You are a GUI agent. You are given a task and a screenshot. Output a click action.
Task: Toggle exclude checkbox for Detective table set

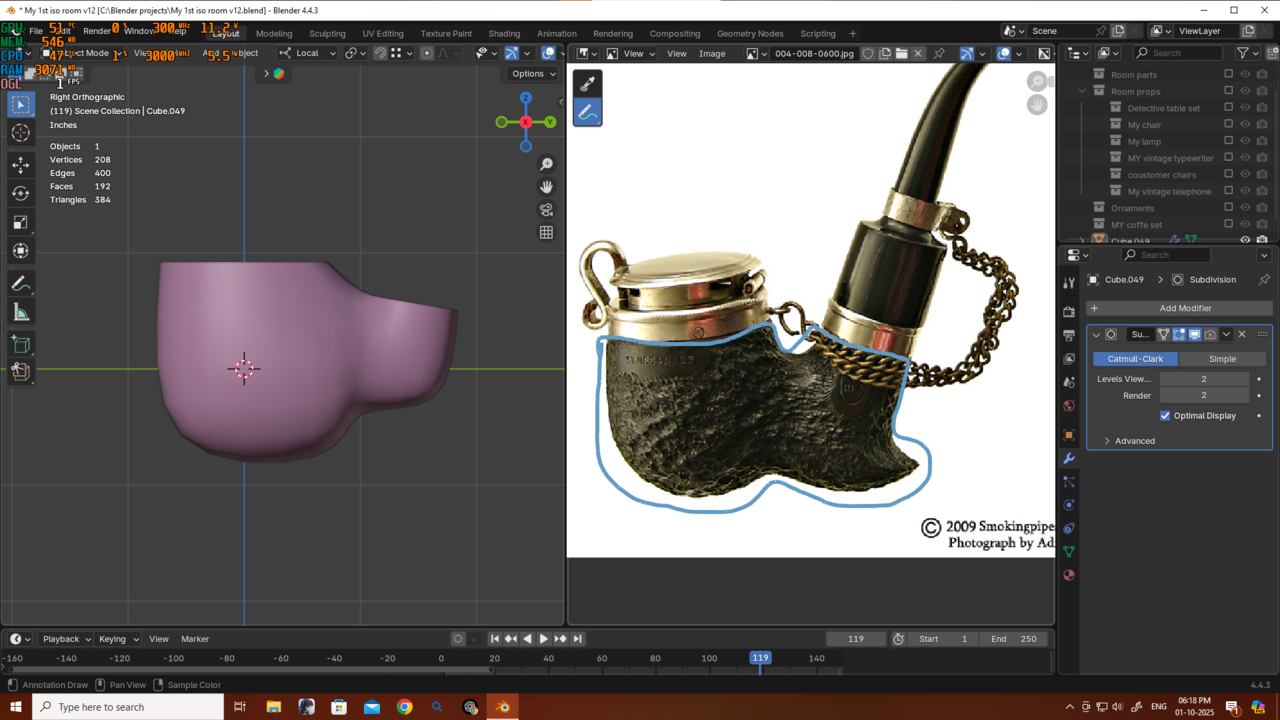point(1229,108)
